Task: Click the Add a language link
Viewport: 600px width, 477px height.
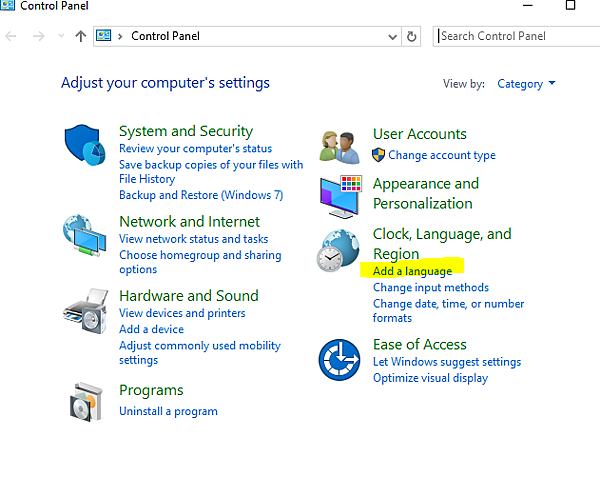Action: pyautogui.click(x=412, y=271)
